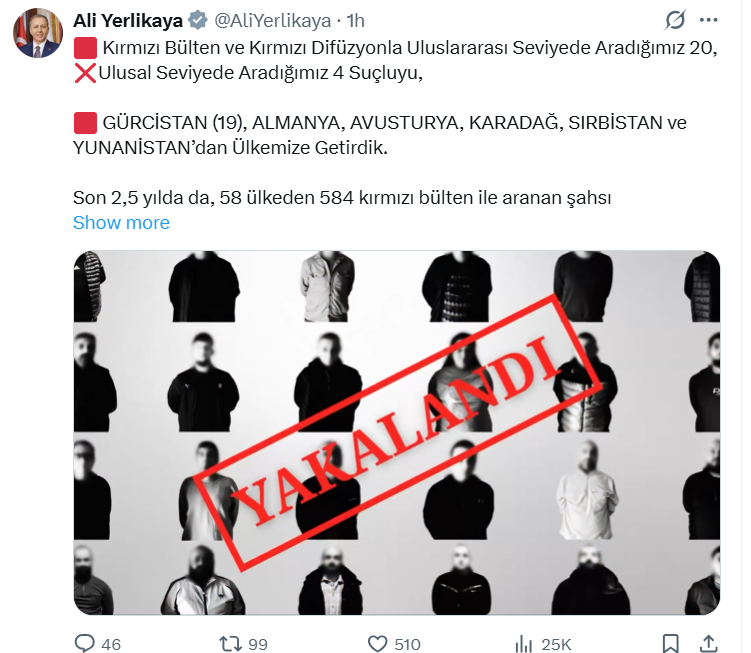
Task: Open the three-dot more options menu
Action: tap(708, 20)
